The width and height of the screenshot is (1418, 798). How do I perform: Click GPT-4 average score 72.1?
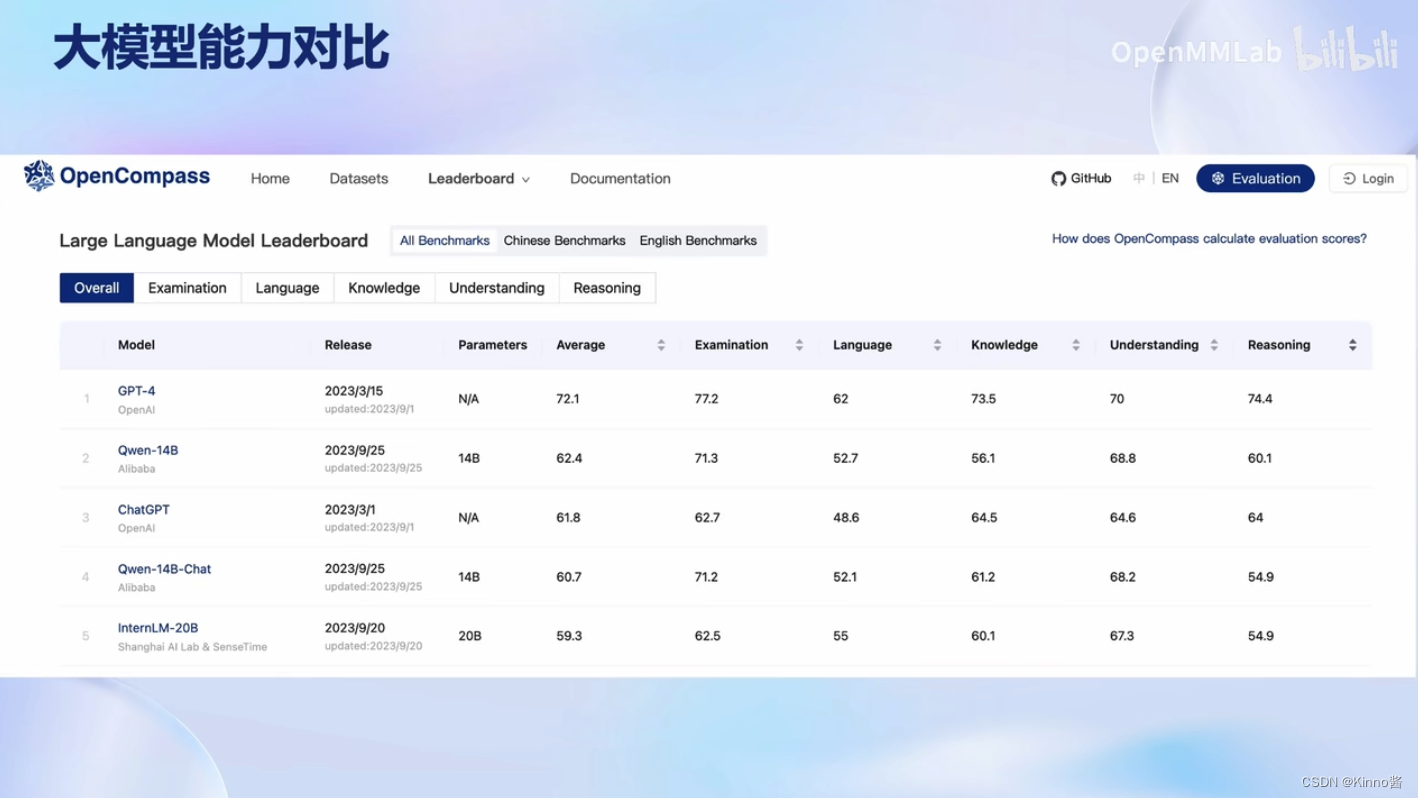pos(568,399)
